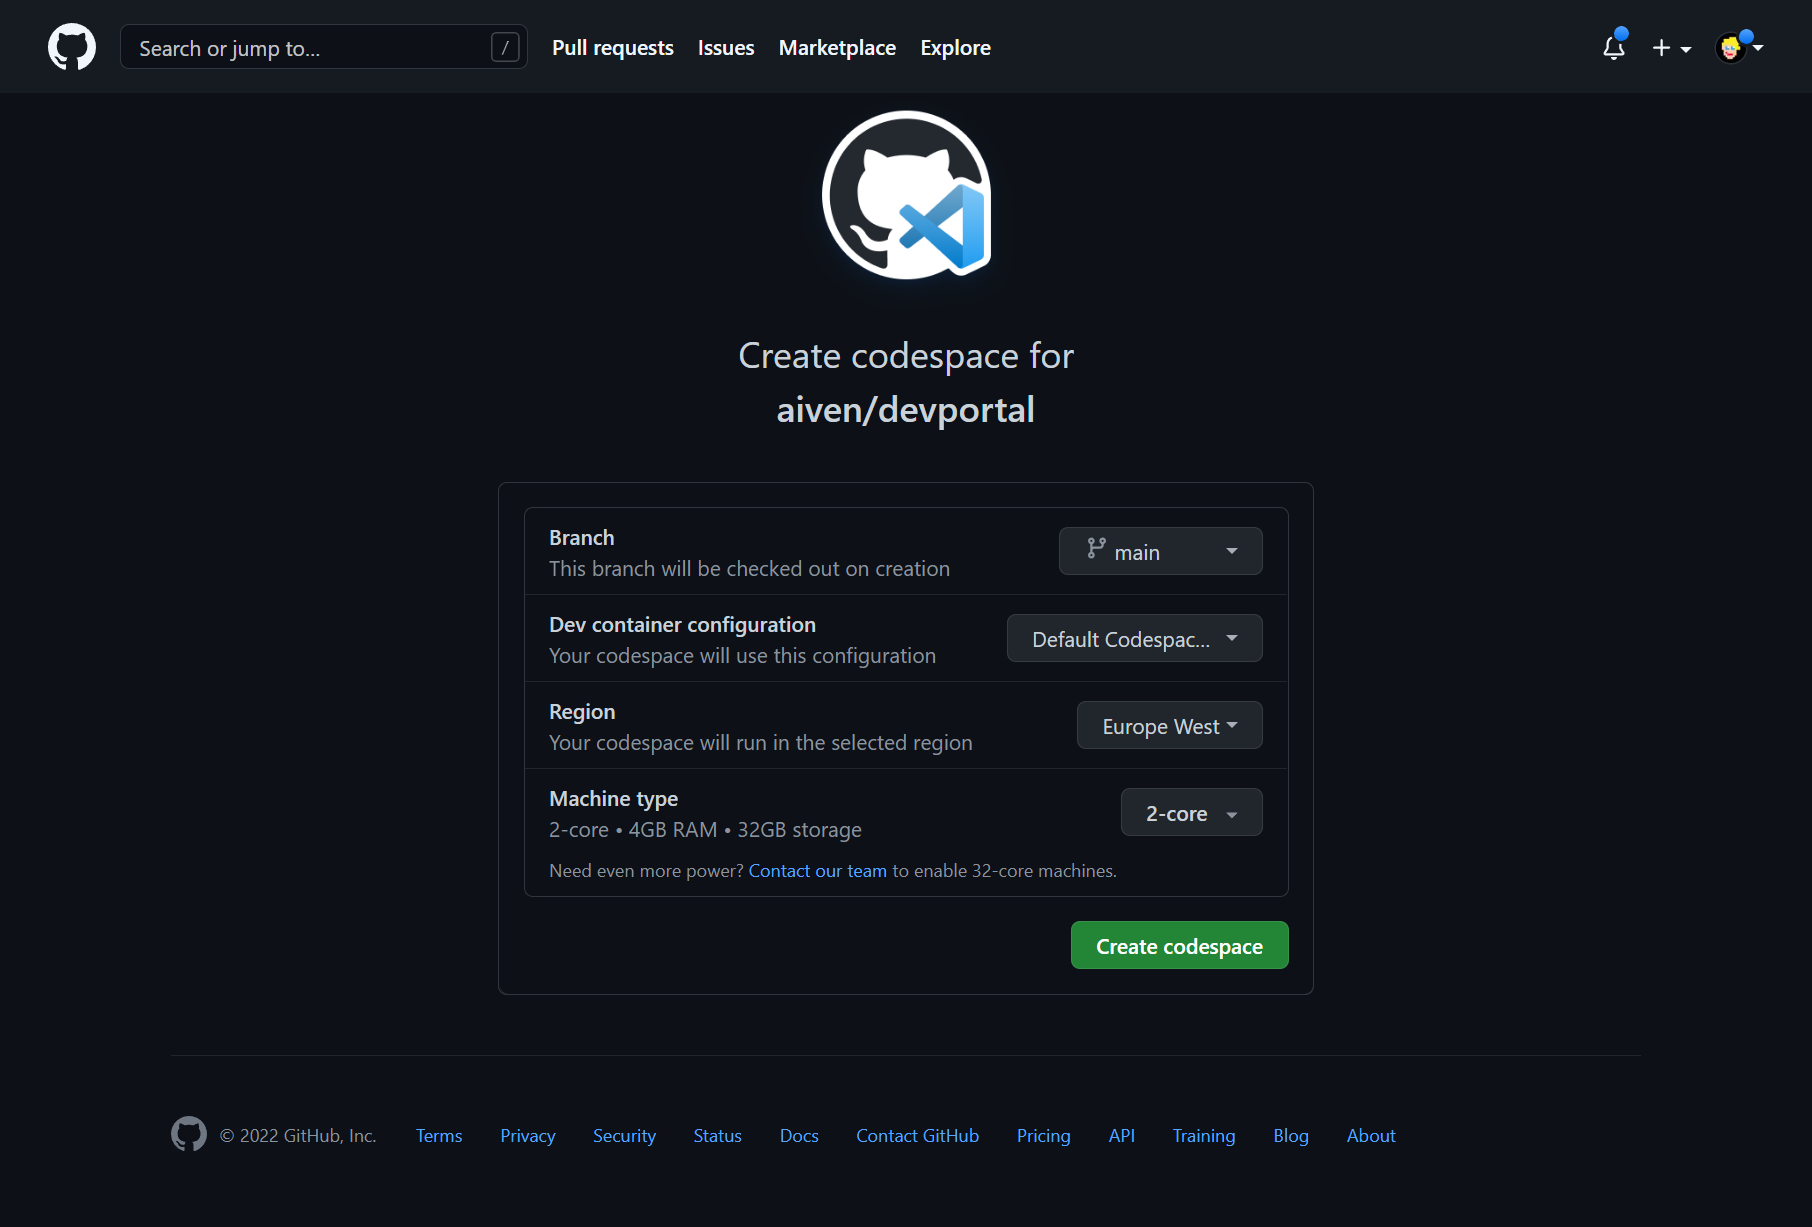Open notifications via the bell icon
1812x1227 pixels.
pyautogui.click(x=1613, y=47)
